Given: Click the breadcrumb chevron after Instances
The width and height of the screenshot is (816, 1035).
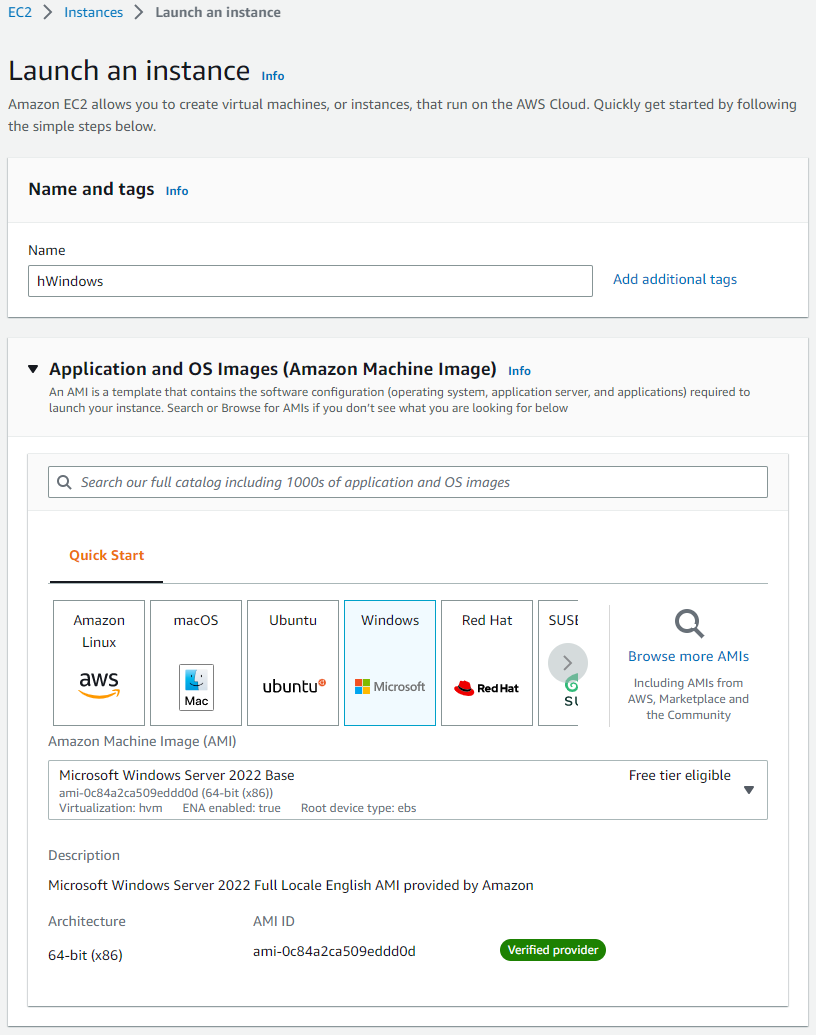Looking at the screenshot, I should tap(139, 13).
